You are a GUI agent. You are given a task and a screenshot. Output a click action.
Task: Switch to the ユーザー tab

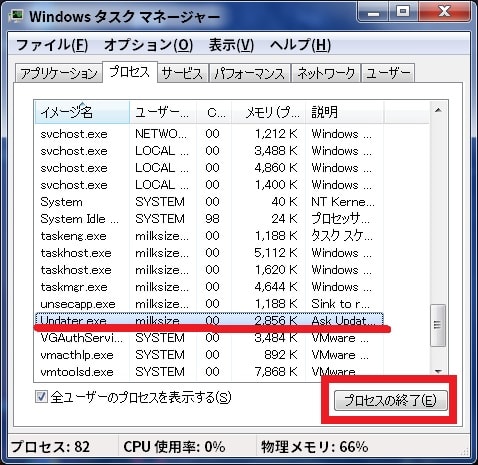click(x=388, y=73)
